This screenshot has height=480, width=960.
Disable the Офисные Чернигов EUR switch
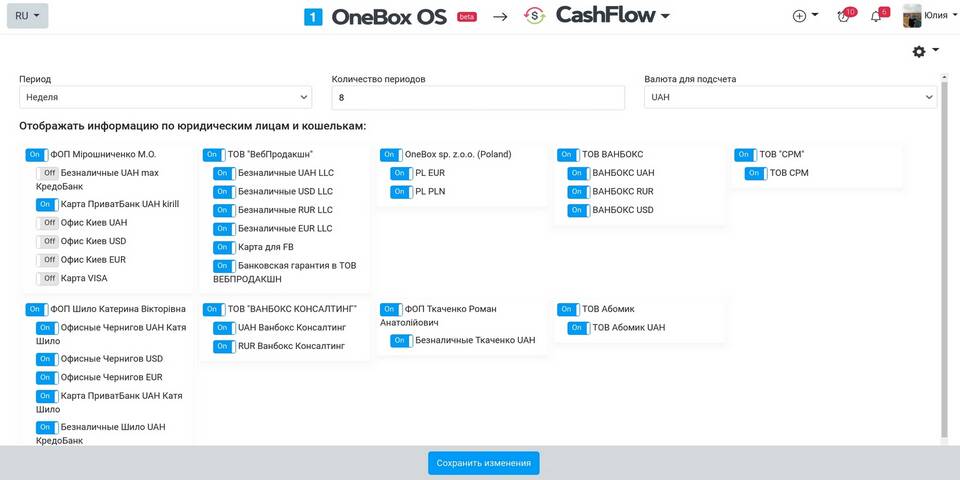[x=47, y=378]
